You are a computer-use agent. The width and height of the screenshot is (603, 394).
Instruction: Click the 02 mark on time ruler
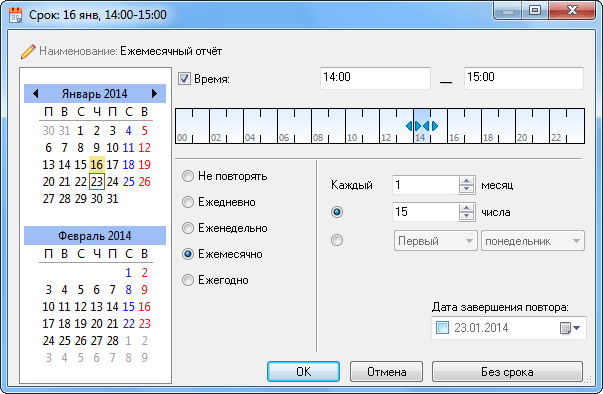pyautogui.click(x=216, y=138)
